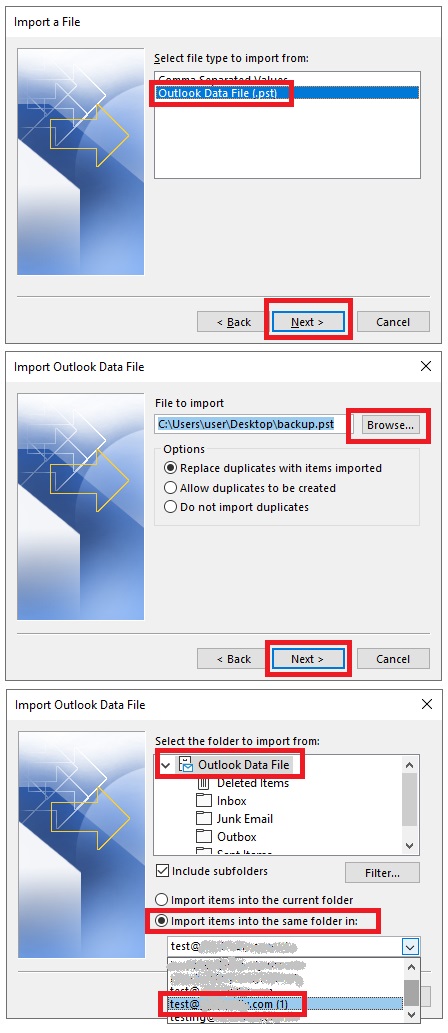This screenshot has width=448, height=1033.
Task: Pick the test@ .com (1) account entry
Action: (285, 1004)
